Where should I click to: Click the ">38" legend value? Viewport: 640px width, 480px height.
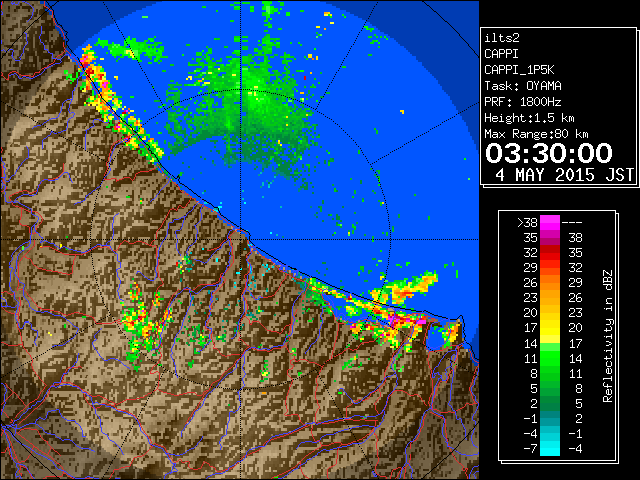coord(527,223)
